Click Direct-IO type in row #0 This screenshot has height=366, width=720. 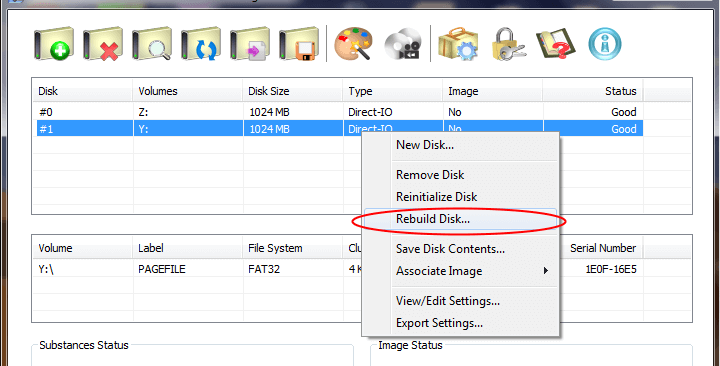pos(370,112)
